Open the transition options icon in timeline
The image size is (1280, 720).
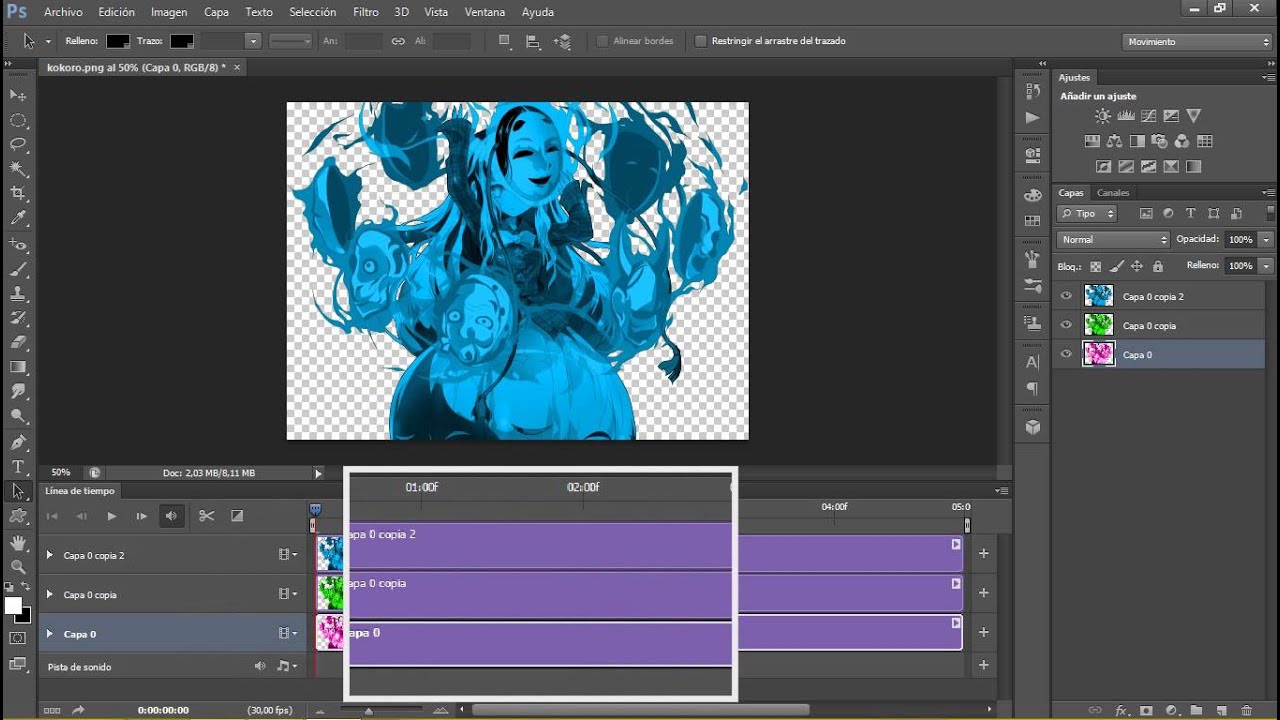237,516
